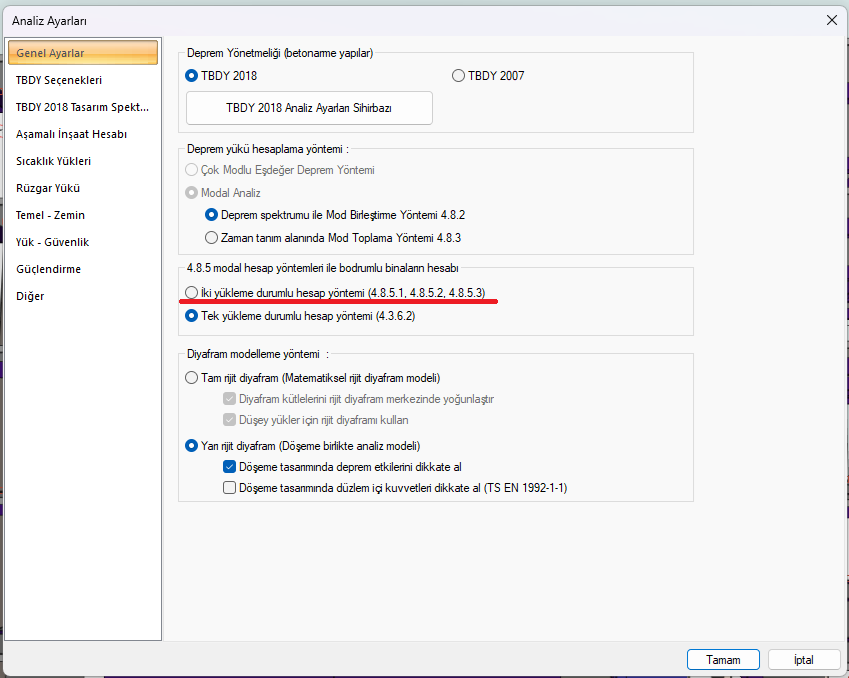Open TBDY 2018 Tasarım Spekt... page
849x678 pixels.
pyautogui.click(x=83, y=107)
